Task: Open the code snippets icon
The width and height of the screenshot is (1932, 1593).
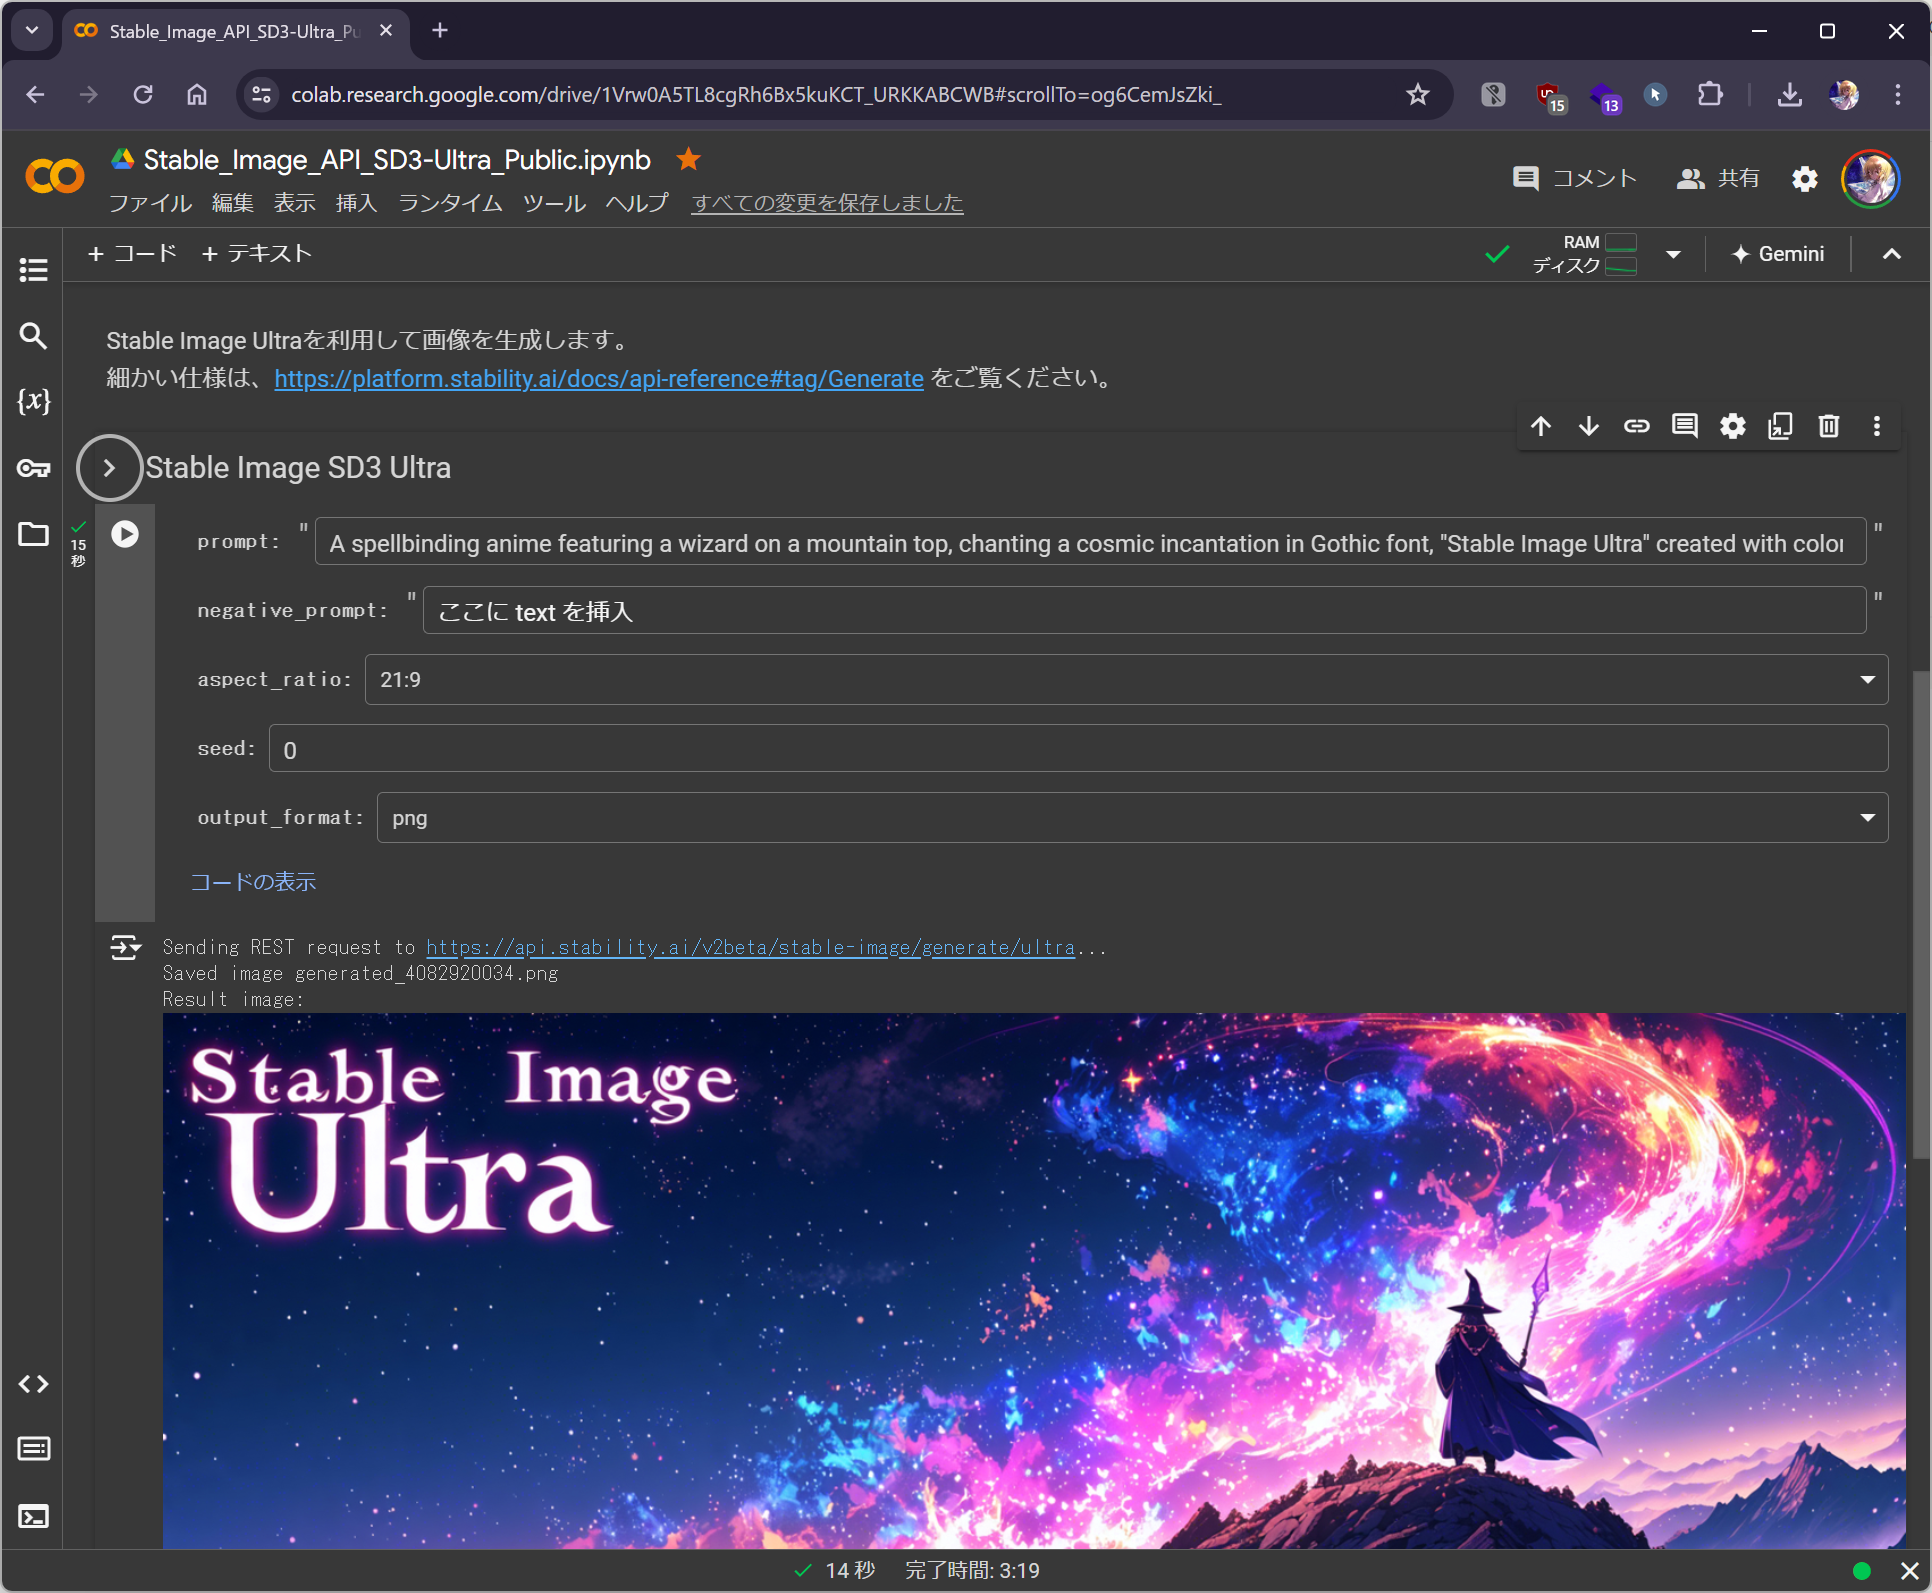Action: pyautogui.click(x=33, y=1384)
